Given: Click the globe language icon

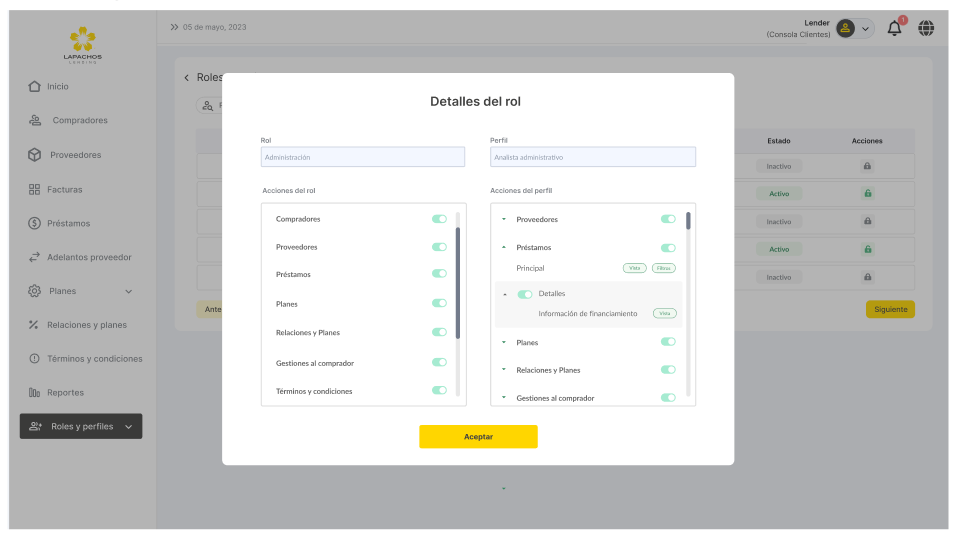Looking at the screenshot, I should coord(926,28).
